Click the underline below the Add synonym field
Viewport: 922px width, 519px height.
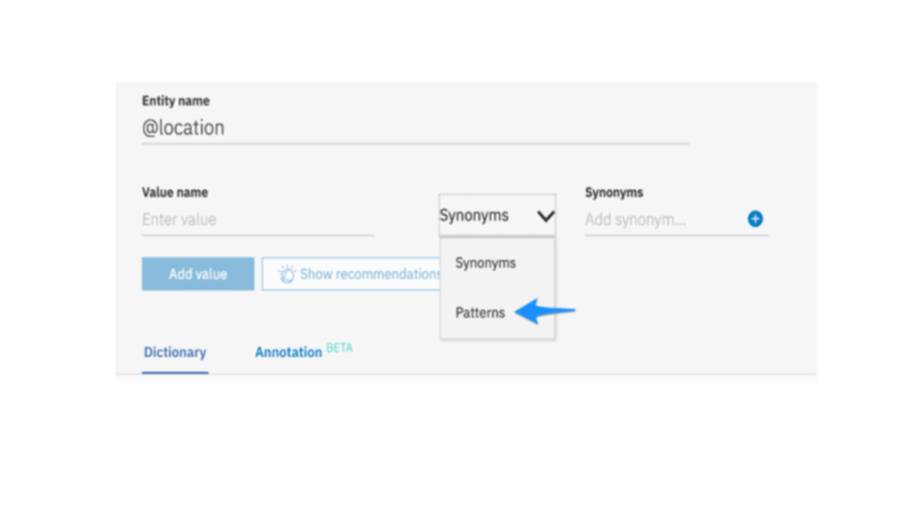click(x=676, y=236)
